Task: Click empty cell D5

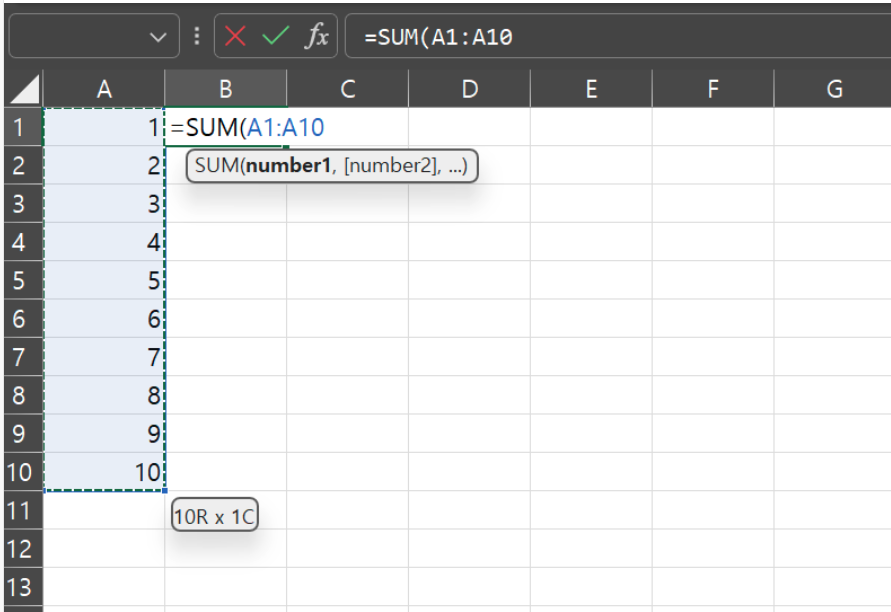Action: pos(469,280)
